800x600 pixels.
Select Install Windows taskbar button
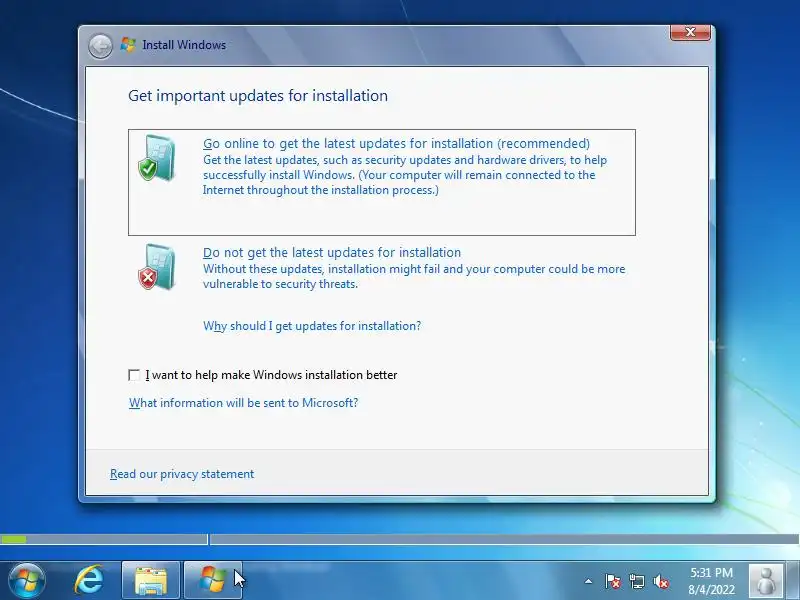pyautogui.click(x=212, y=580)
